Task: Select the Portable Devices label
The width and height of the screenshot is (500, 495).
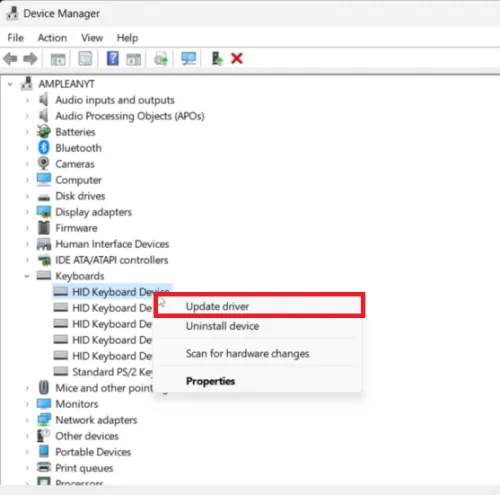Action: coord(93,452)
